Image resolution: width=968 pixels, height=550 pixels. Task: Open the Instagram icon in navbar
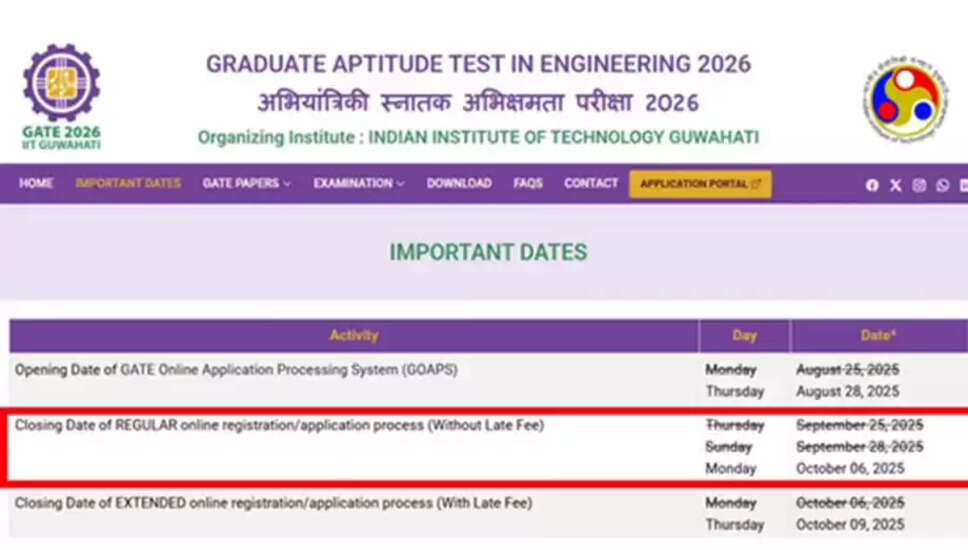point(919,185)
